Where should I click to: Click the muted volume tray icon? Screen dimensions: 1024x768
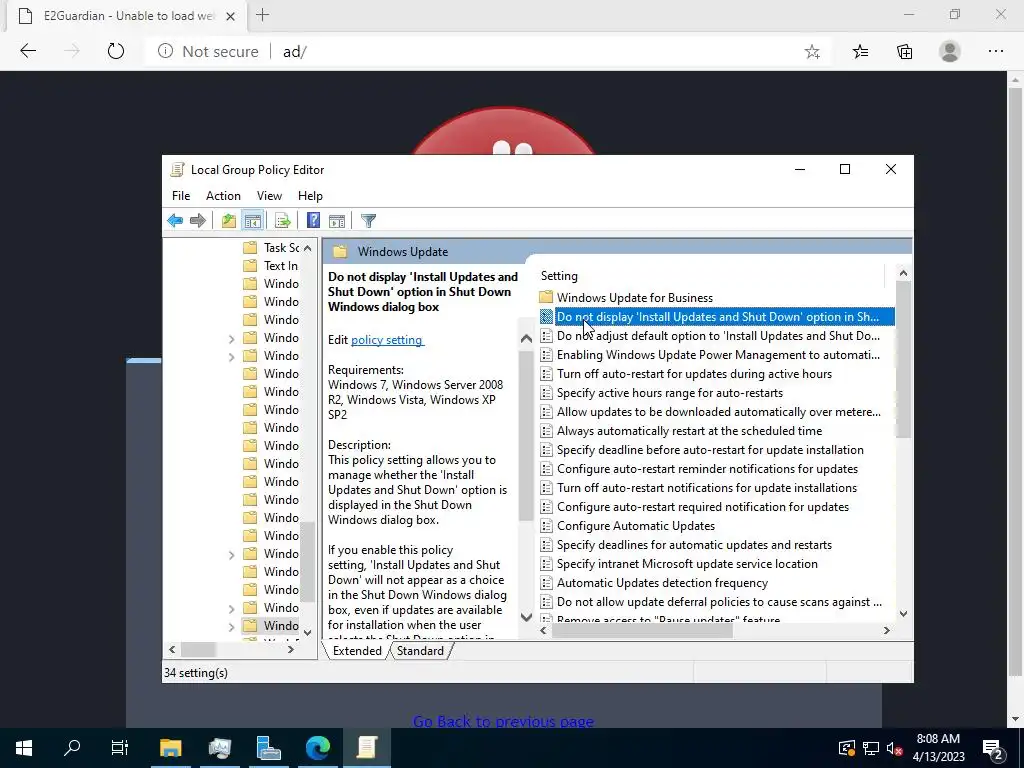point(895,748)
